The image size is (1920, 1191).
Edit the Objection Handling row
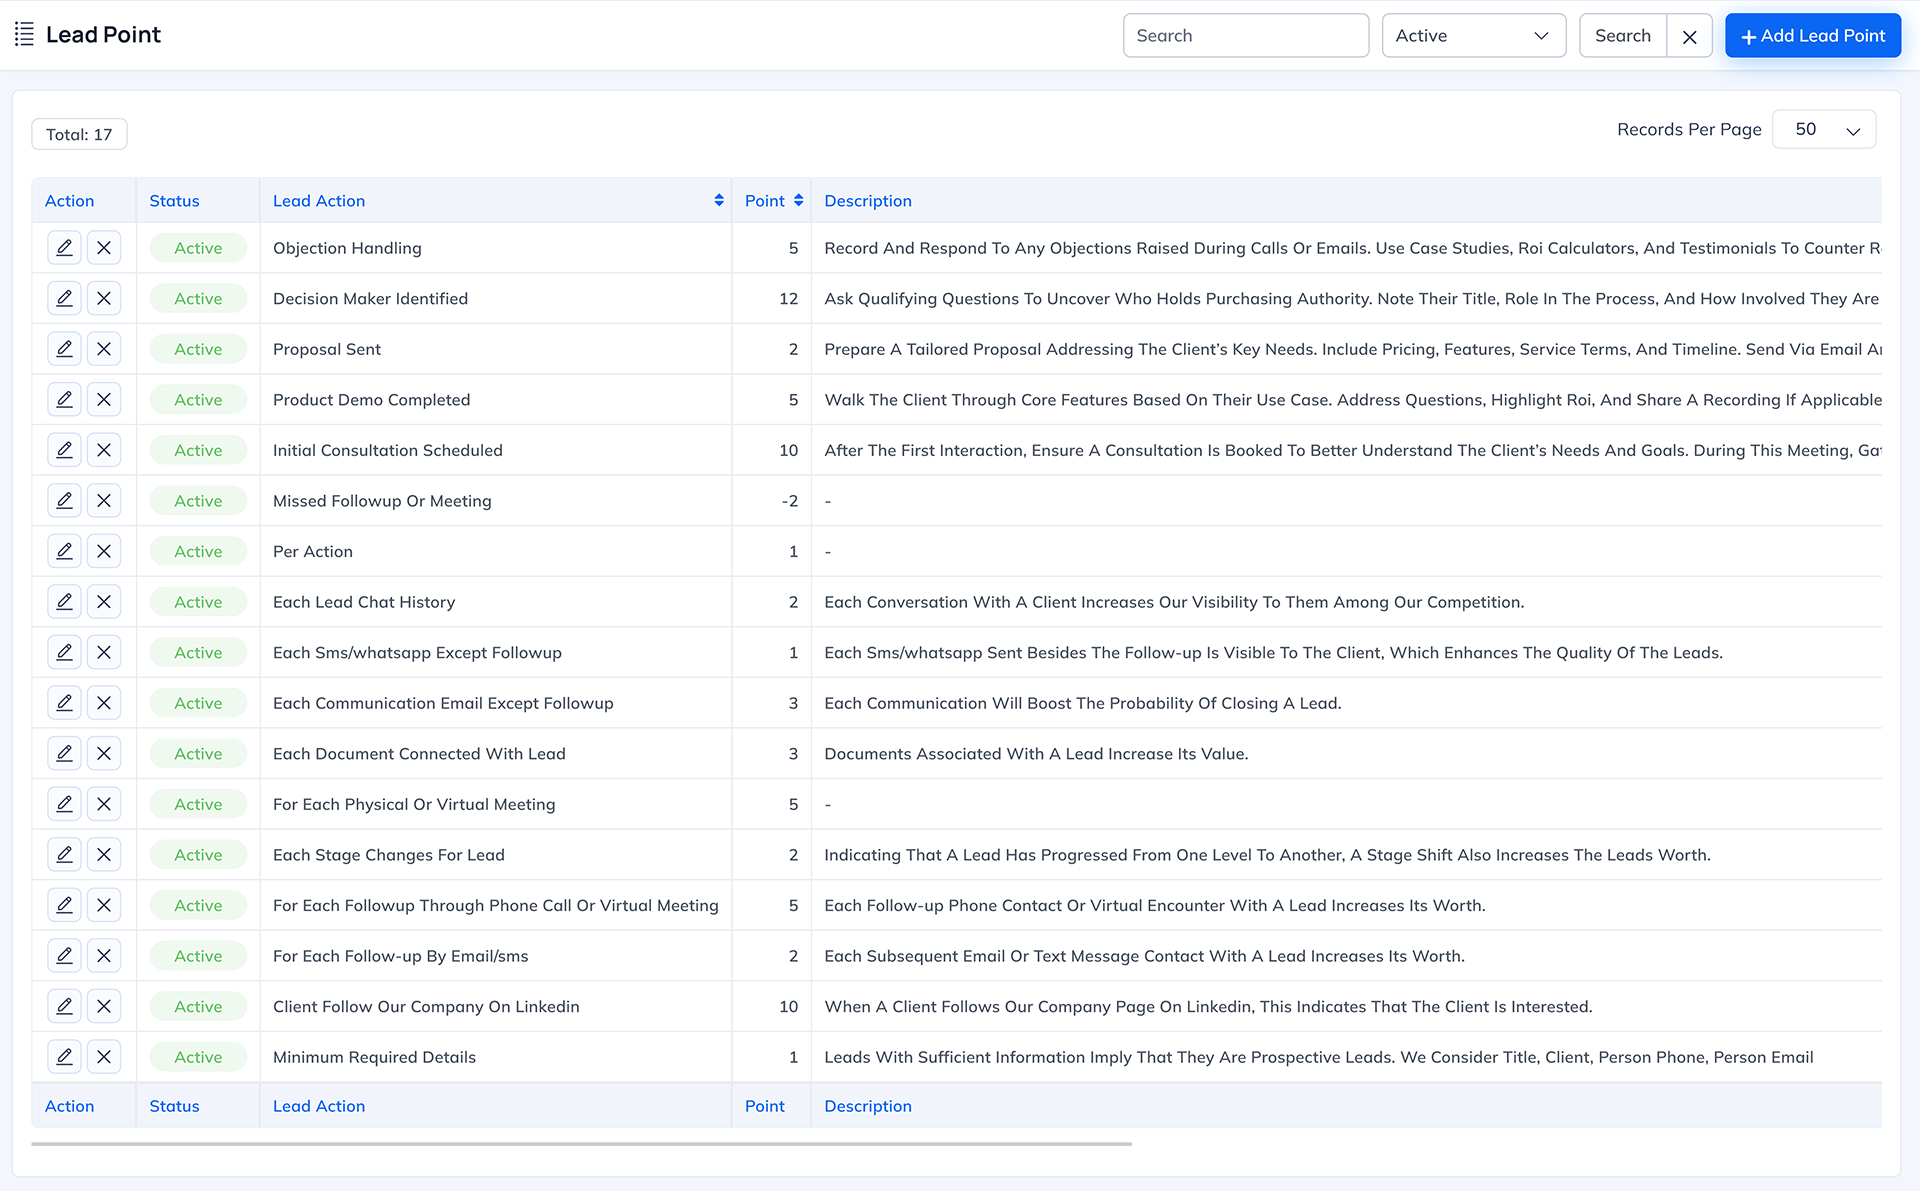click(x=64, y=248)
